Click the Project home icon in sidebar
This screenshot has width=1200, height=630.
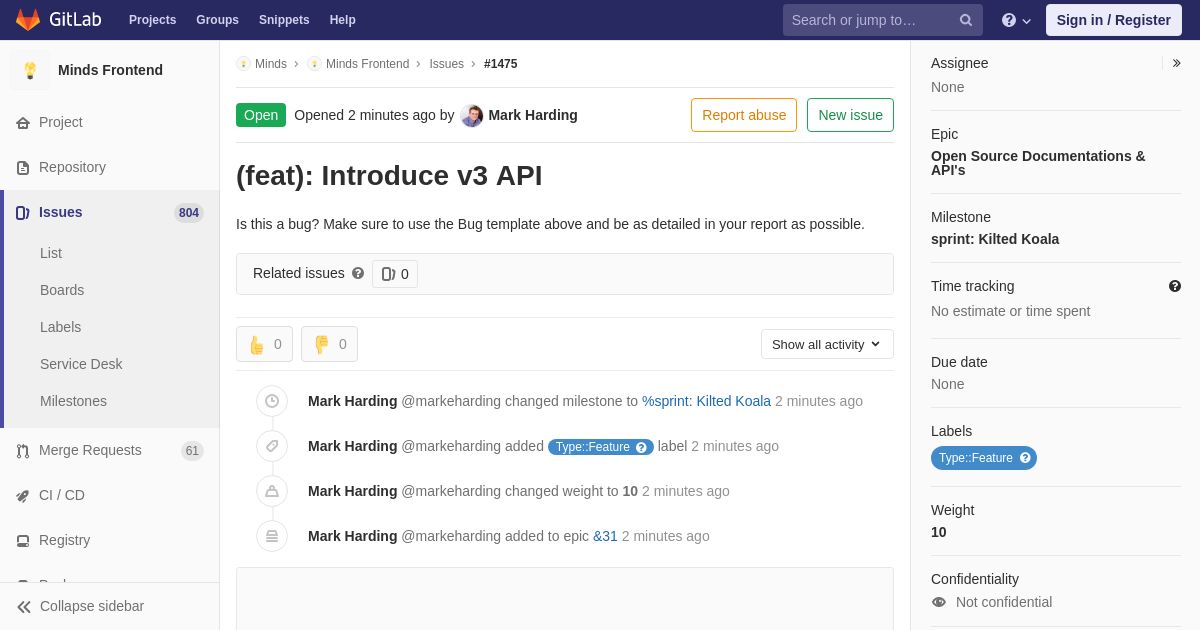point(23,123)
